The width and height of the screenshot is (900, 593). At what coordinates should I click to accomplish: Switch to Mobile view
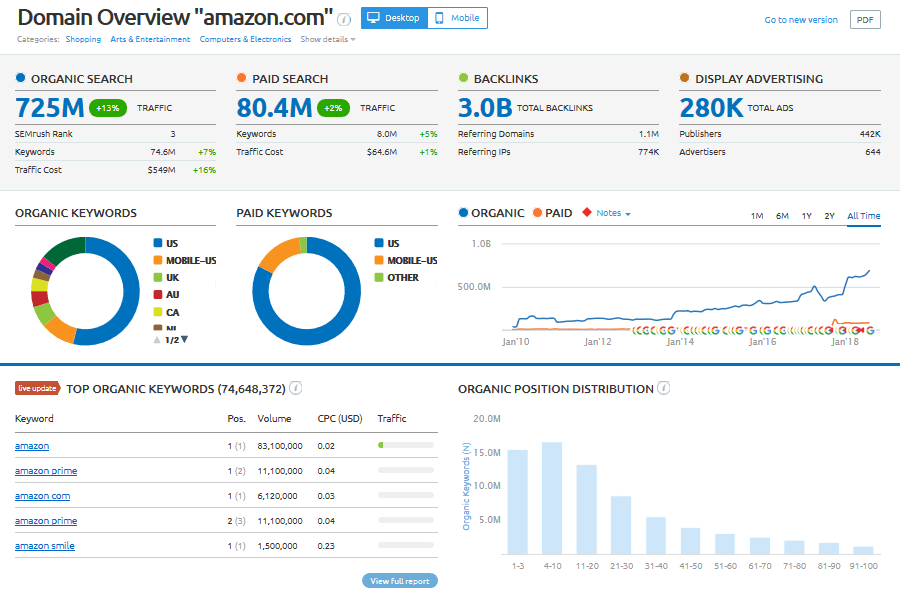[457, 18]
